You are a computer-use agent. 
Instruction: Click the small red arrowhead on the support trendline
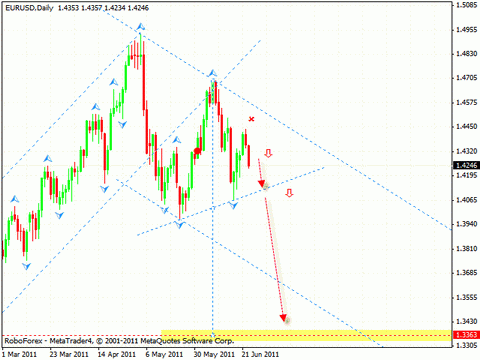click(x=262, y=184)
